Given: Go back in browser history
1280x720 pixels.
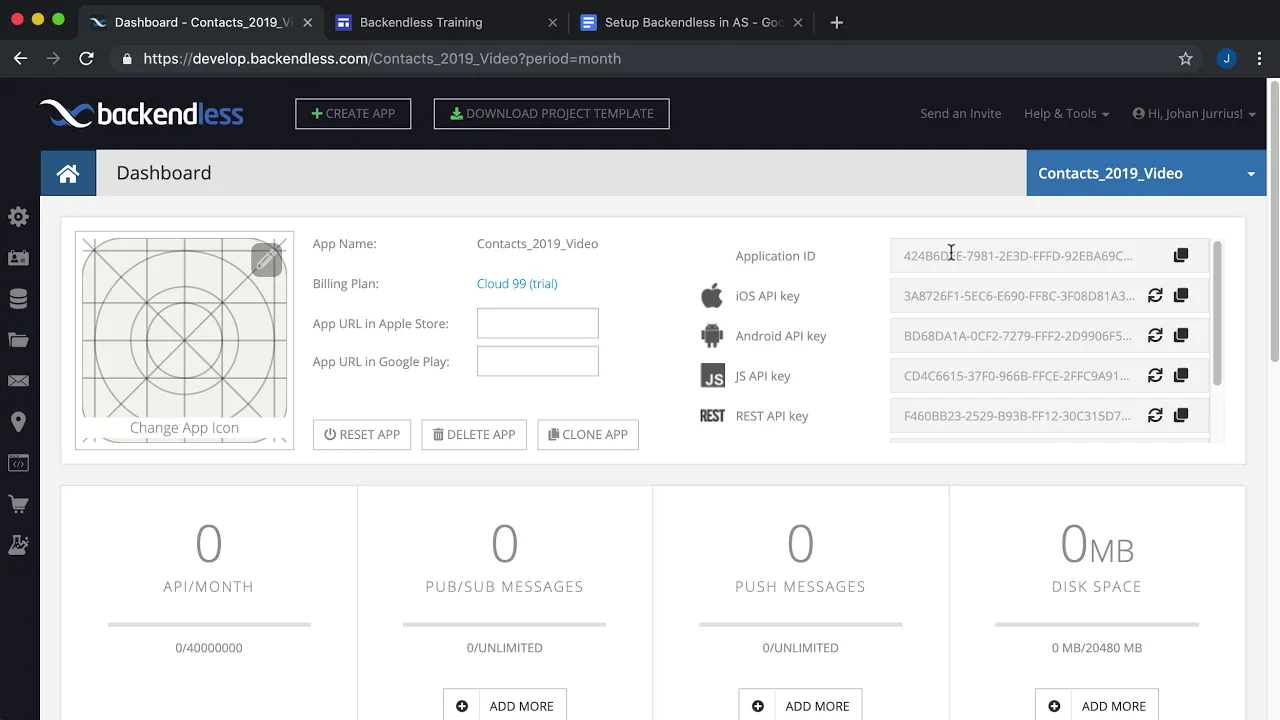Looking at the screenshot, I should (20, 59).
